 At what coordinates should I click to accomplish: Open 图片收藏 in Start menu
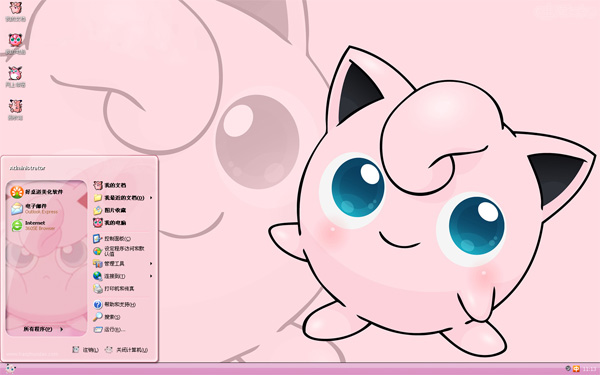[x=110, y=210]
